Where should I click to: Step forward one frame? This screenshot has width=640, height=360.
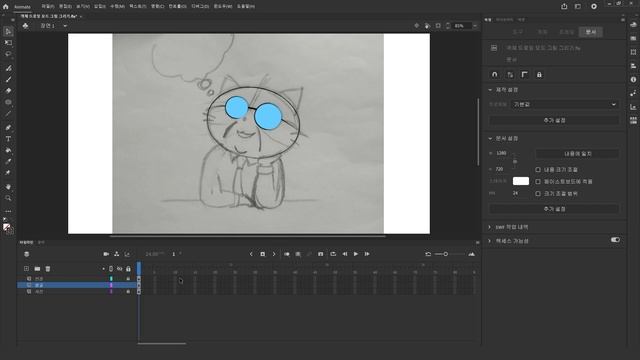pos(367,254)
